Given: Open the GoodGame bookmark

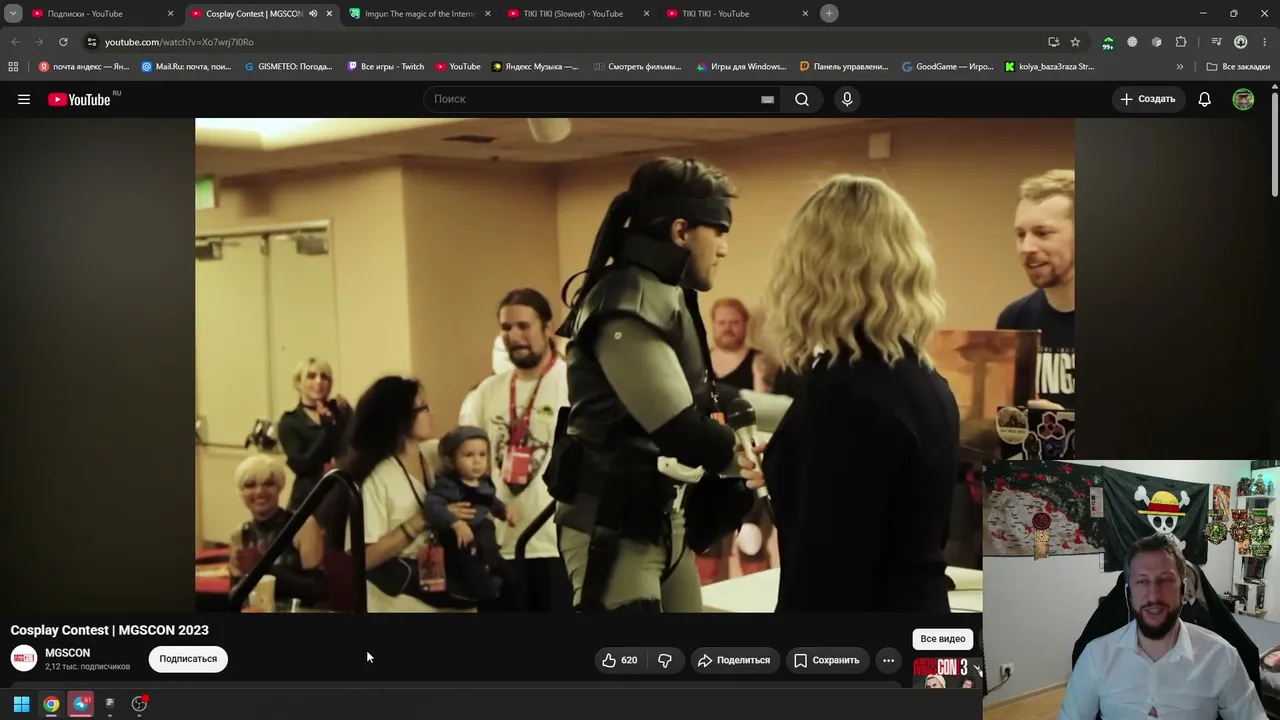Looking at the screenshot, I should pyautogui.click(x=947, y=67).
